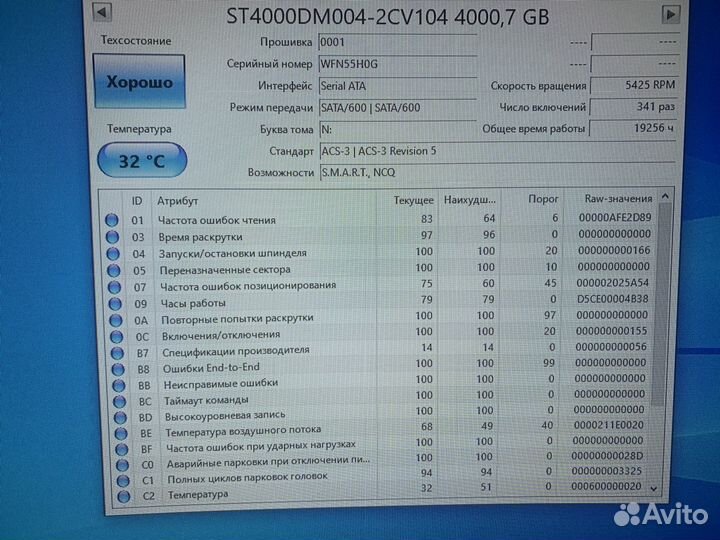This screenshot has height=540, width=720.
Task: Click status circle icon for attribute BE
Action: click(x=121, y=433)
